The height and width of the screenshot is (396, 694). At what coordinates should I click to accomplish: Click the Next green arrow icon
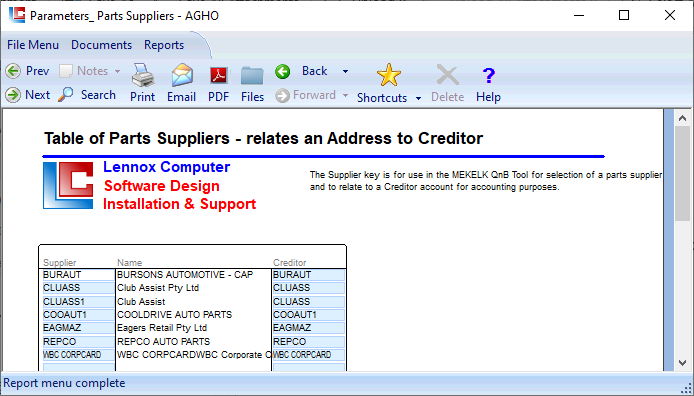13,95
